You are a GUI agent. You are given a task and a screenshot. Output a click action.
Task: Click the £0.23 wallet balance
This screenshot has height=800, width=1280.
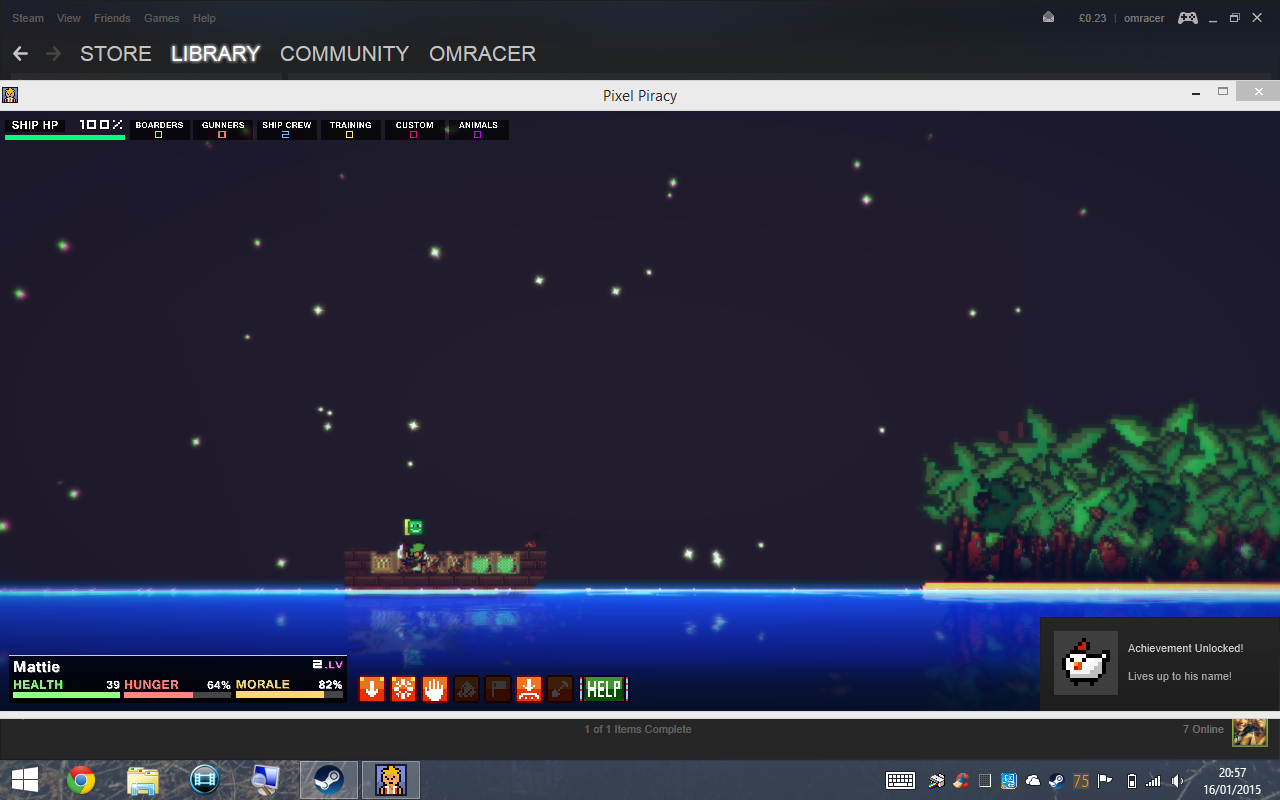click(1092, 18)
